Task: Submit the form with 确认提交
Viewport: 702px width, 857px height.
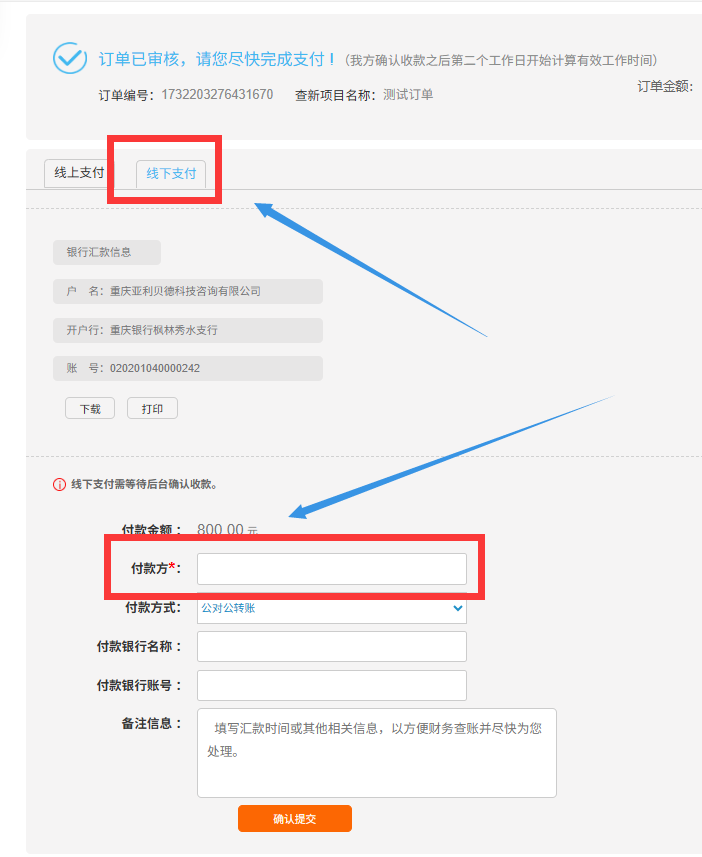Action: pos(294,818)
